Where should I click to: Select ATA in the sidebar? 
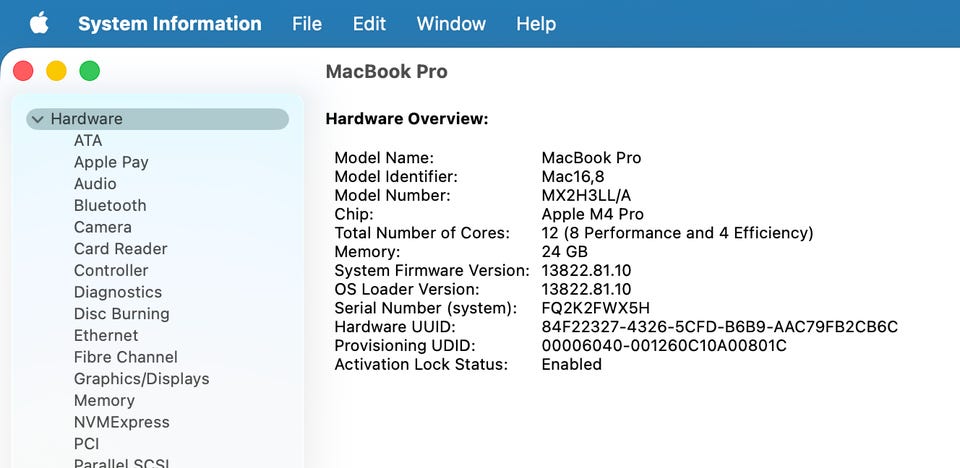pos(88,141)
